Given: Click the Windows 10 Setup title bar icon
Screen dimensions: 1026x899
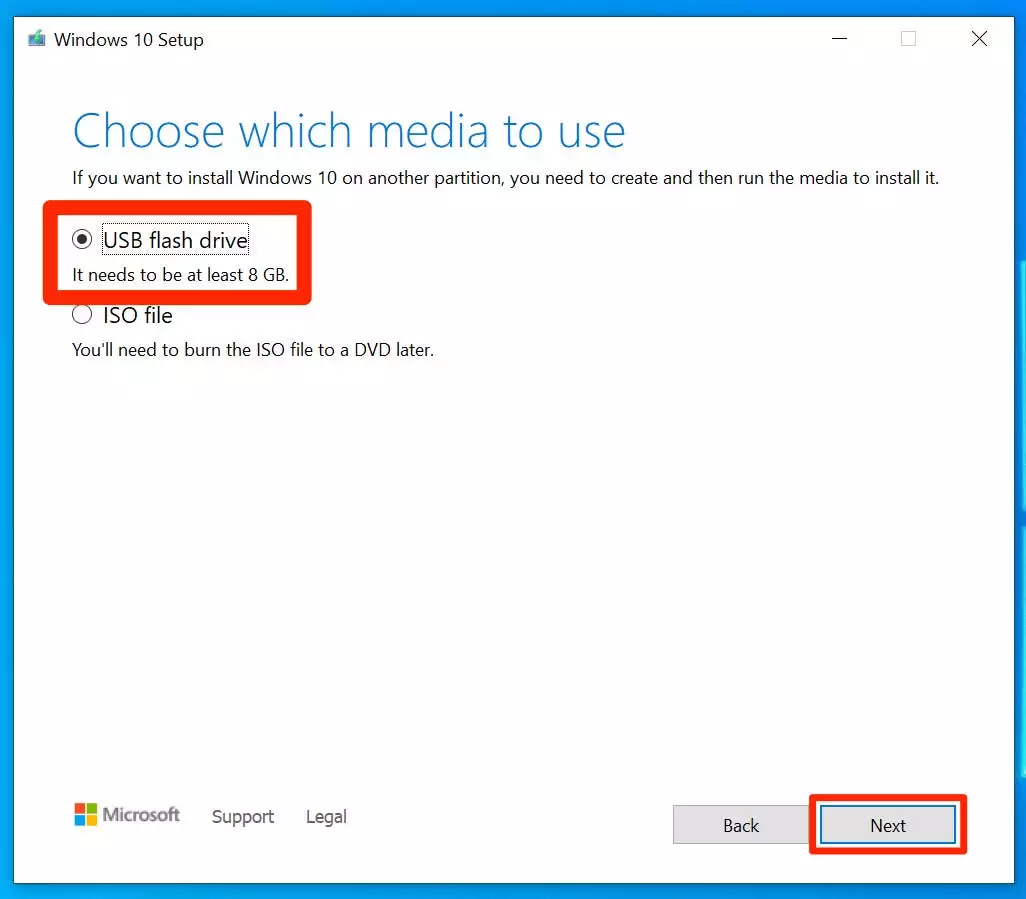Looking at the screenshot, I should tap(37, 40).
